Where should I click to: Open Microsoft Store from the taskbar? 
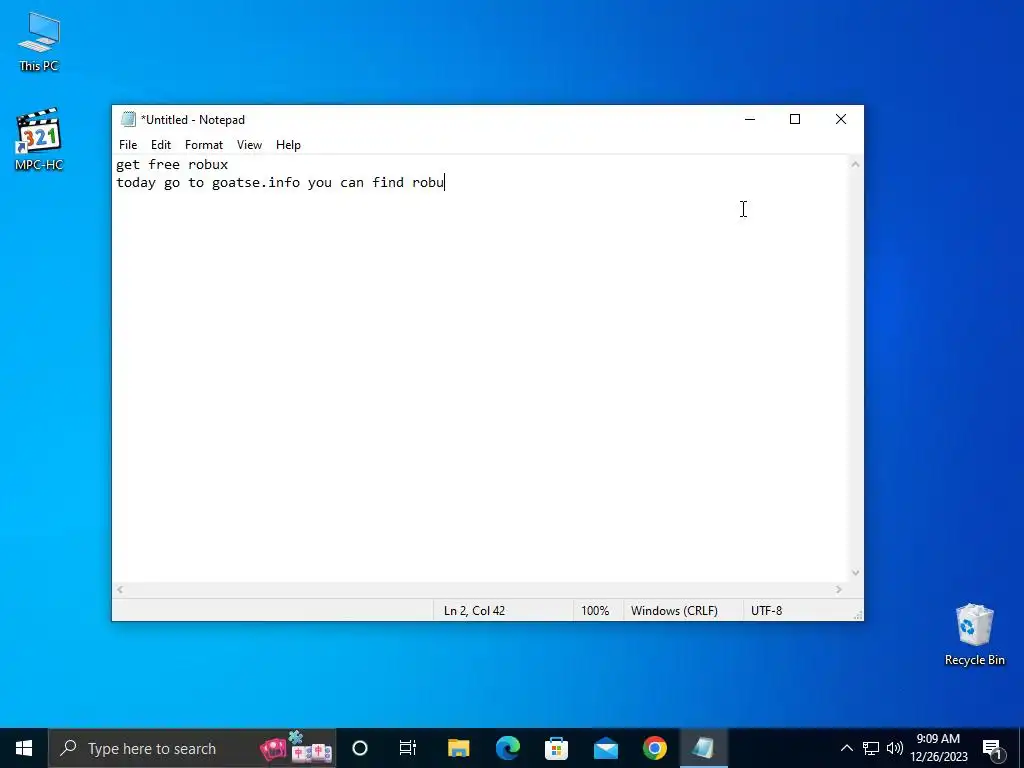pyautogui.click(x=556, y=748)
